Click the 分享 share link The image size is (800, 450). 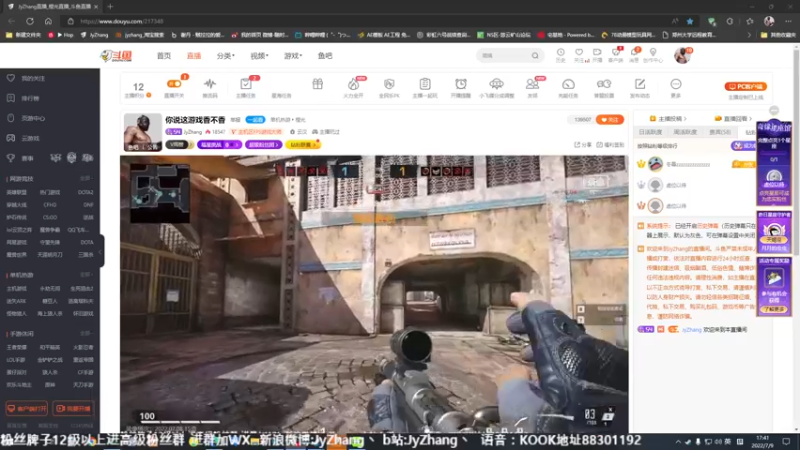pyautogui.click(x=582, y=145)
